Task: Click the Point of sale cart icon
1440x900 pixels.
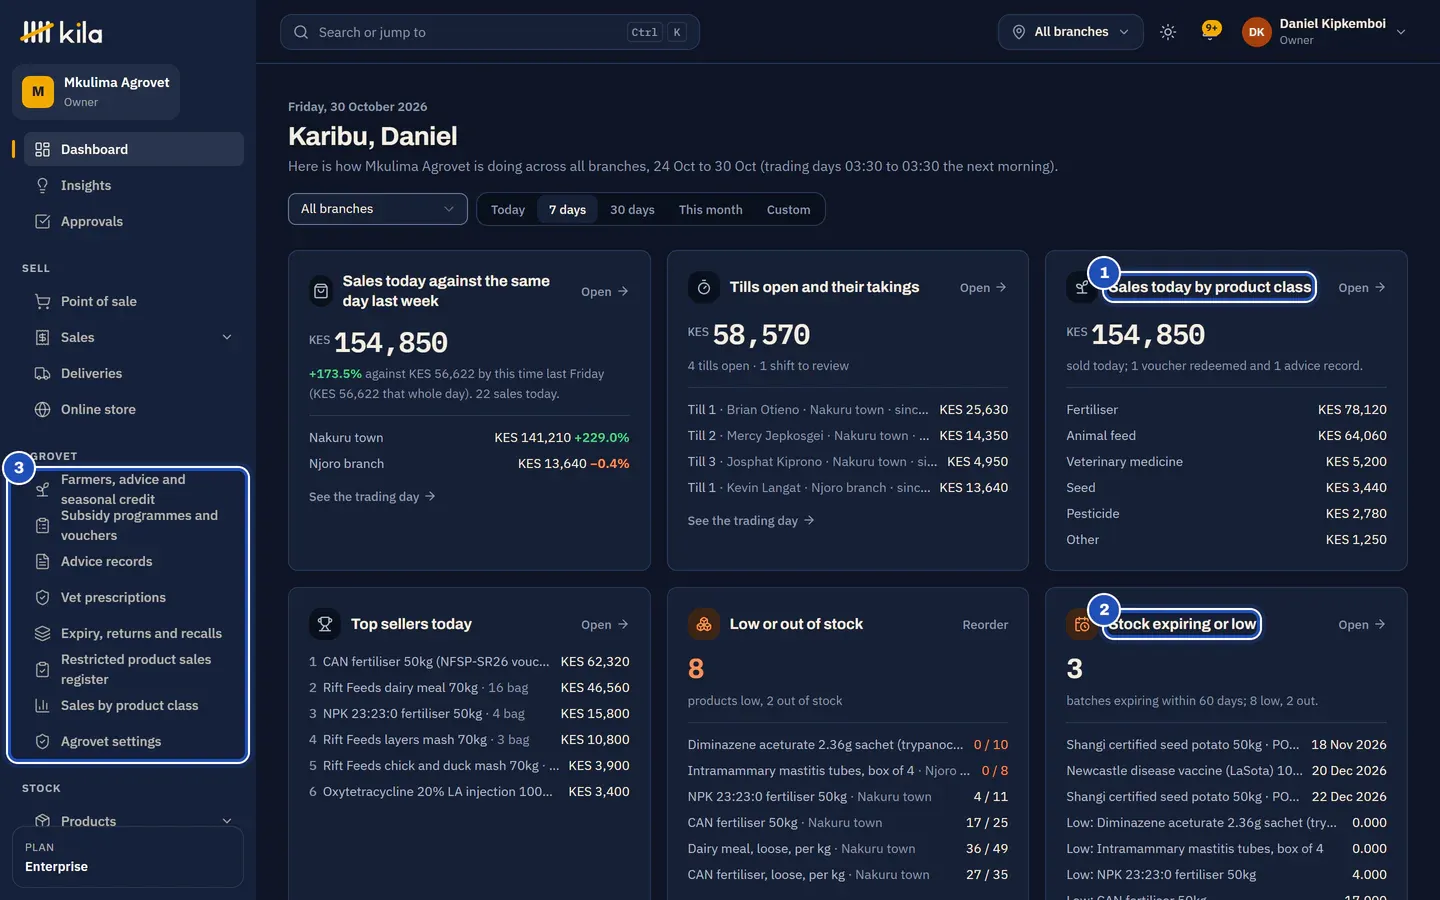Action: (x=42, y=301)
